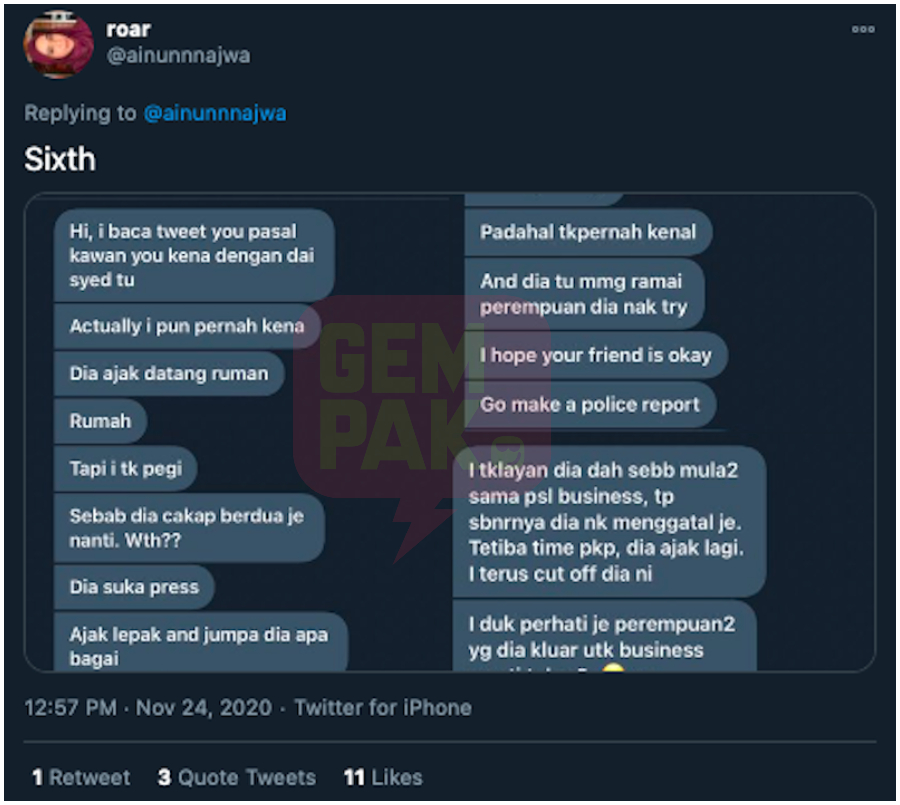
Task: Click the message bubble Dia suka press
Action: pos(134,587)
